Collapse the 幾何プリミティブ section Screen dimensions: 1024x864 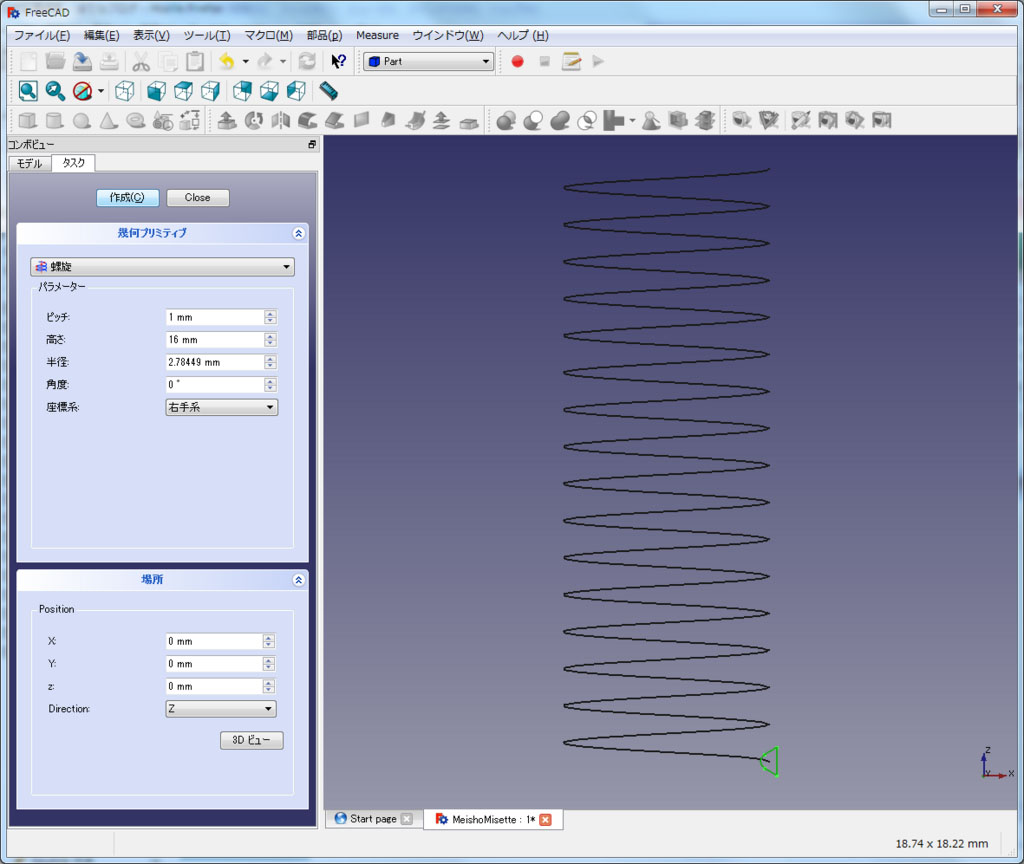pos(298,233)
